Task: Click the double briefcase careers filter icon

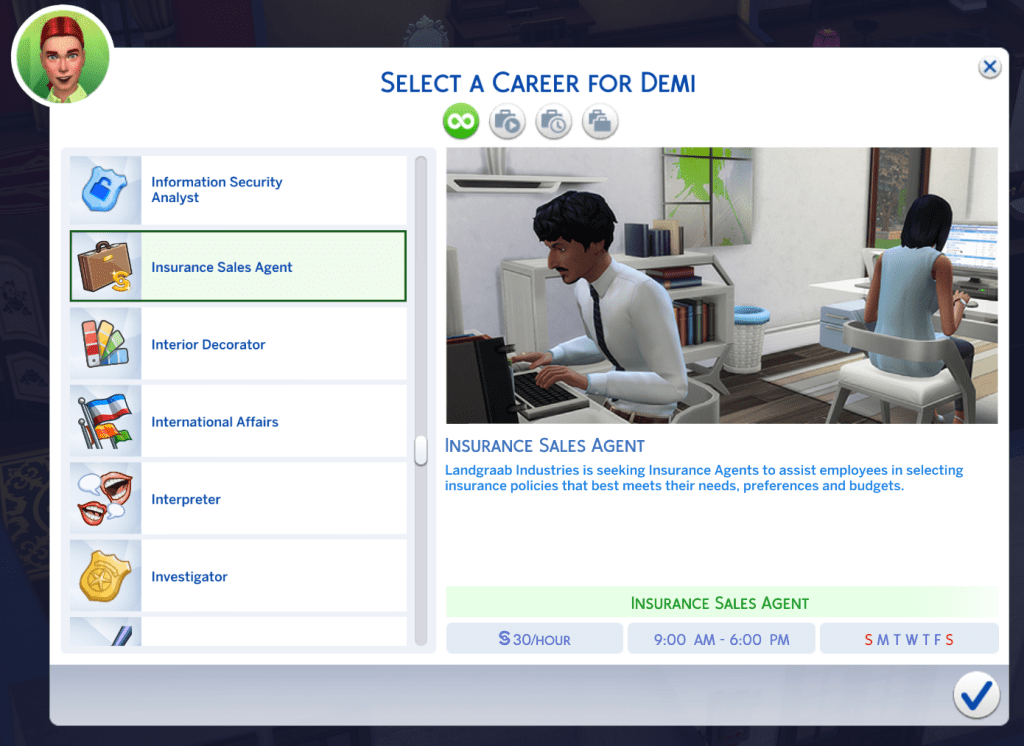Action: pos(600,121)
